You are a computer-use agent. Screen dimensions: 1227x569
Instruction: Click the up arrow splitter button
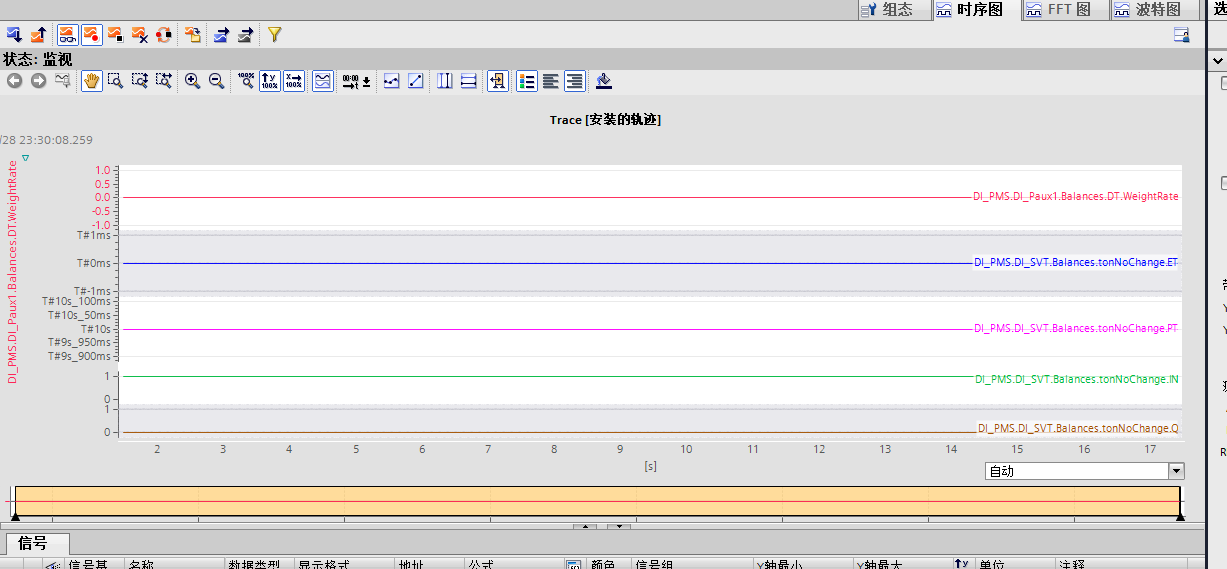(585, 526)
